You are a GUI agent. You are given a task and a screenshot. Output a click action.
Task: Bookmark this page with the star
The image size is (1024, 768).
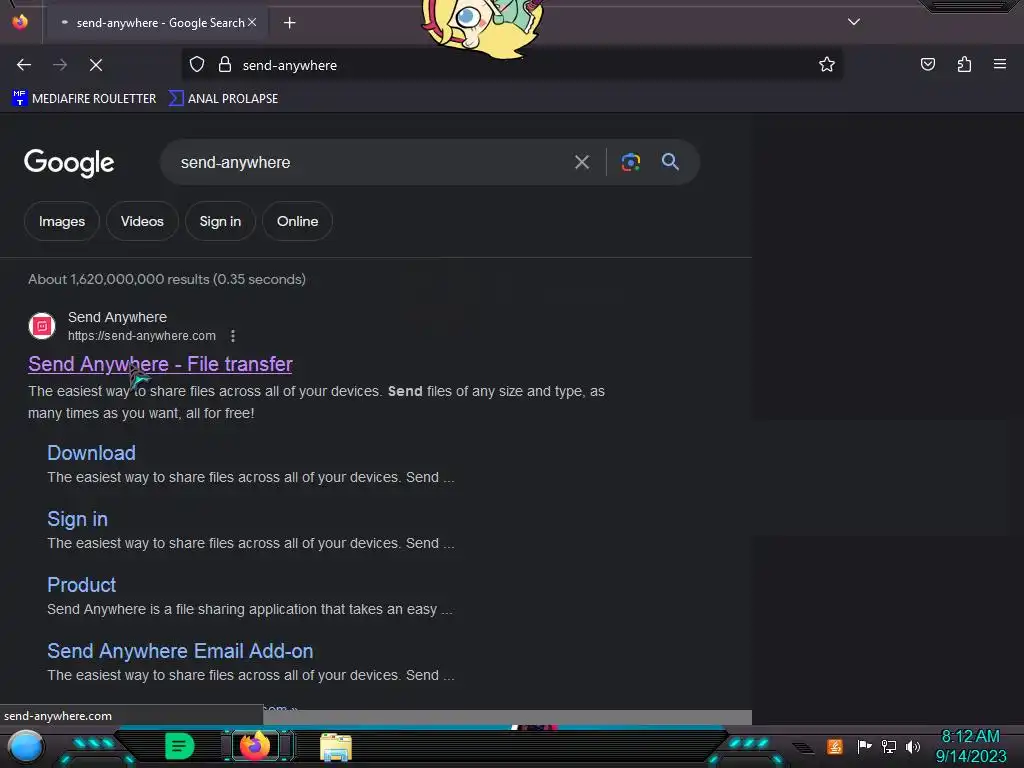[x=827, y=65]
